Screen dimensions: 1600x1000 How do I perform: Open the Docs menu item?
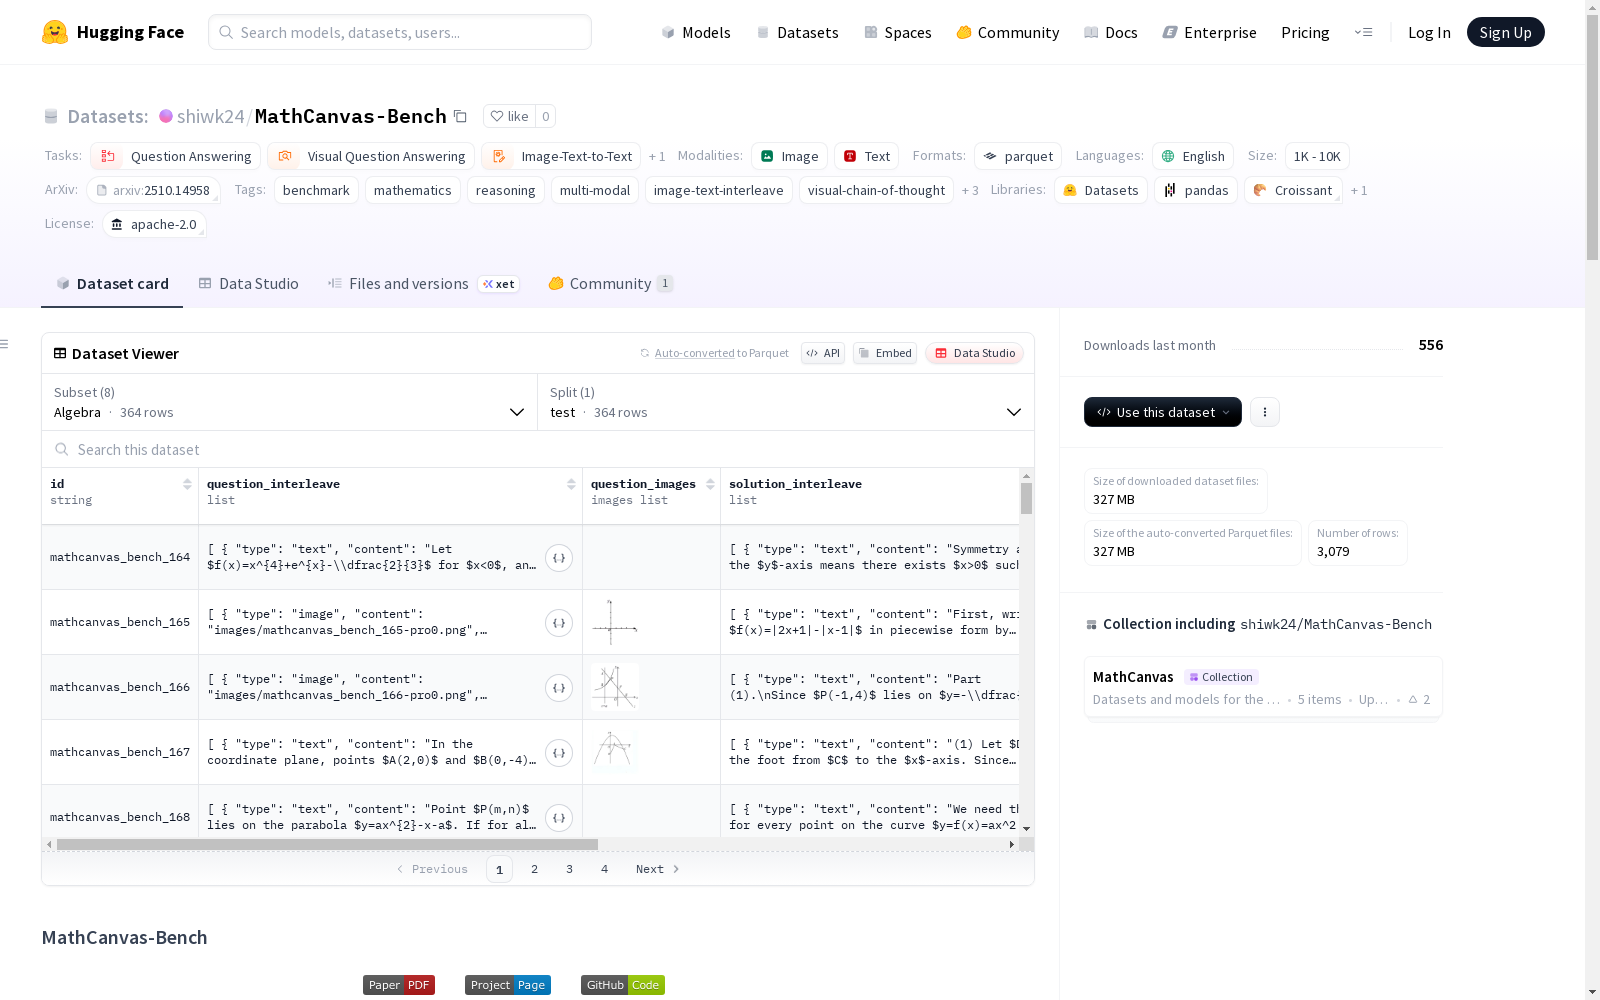click(1111, 32)
